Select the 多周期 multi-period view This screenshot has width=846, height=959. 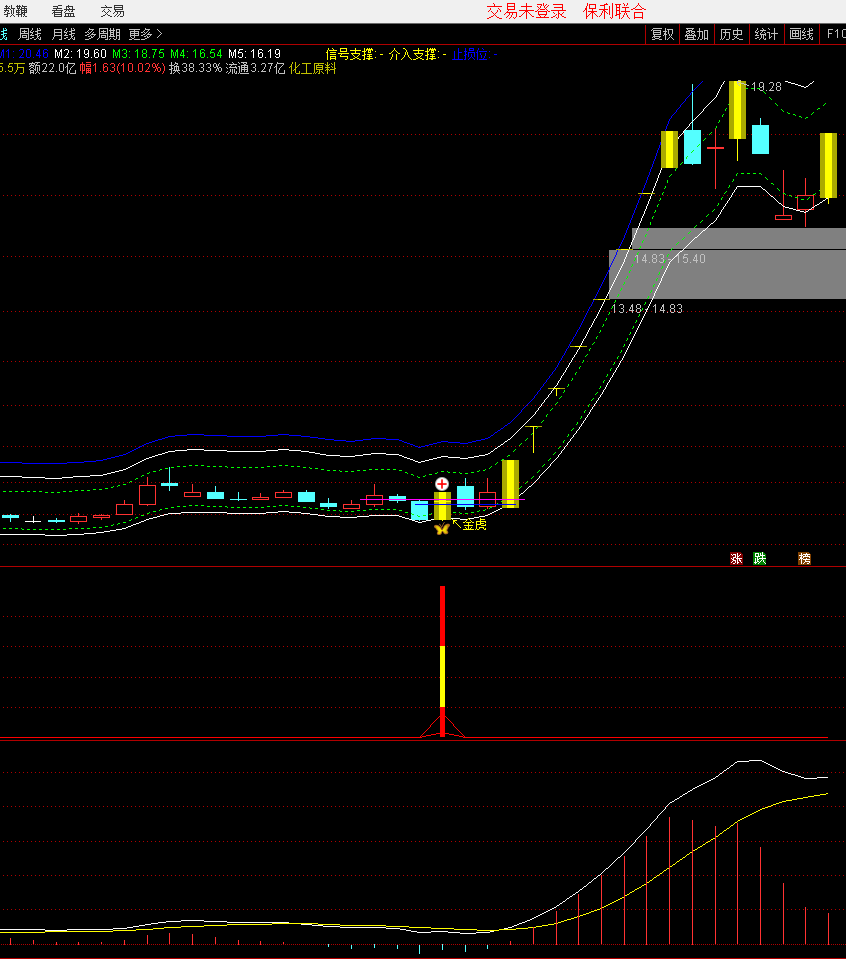point(102,34)
